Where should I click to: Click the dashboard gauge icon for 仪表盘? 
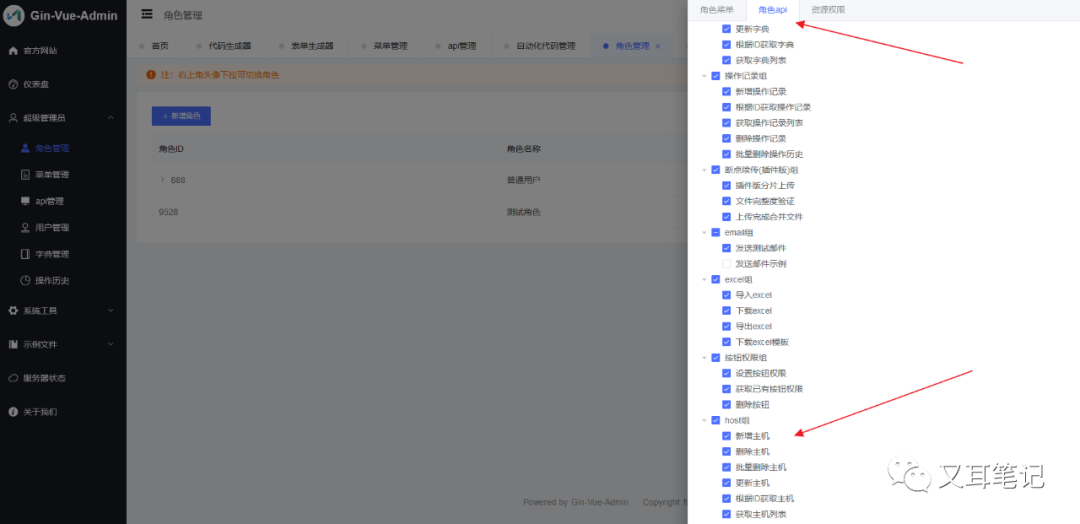pos(12,85)
